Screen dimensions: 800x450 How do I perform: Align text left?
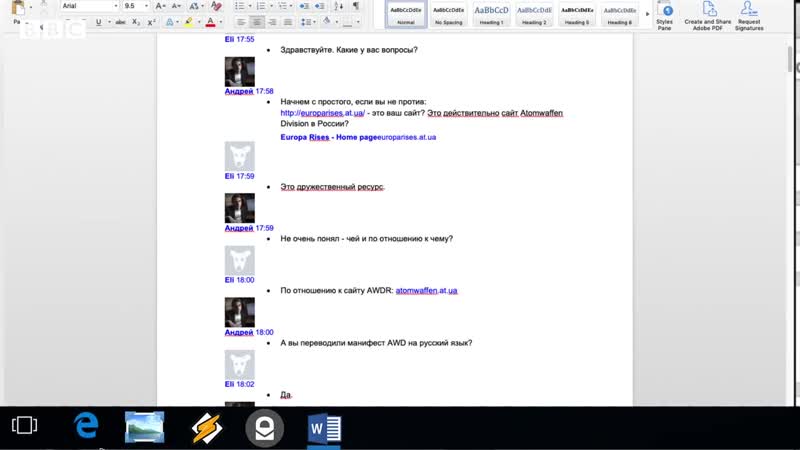click(x=241, y=22)
